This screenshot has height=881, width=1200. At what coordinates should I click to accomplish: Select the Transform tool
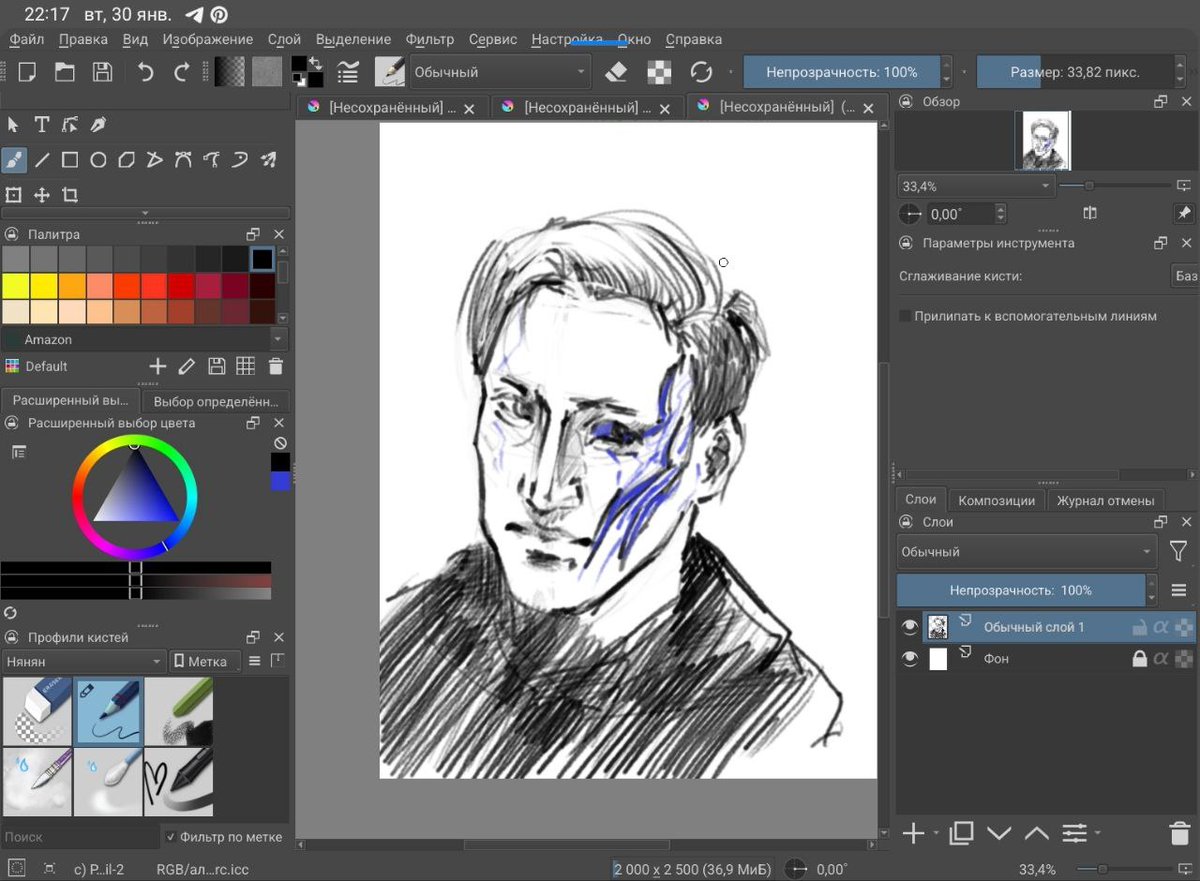[x=14, y=195]
